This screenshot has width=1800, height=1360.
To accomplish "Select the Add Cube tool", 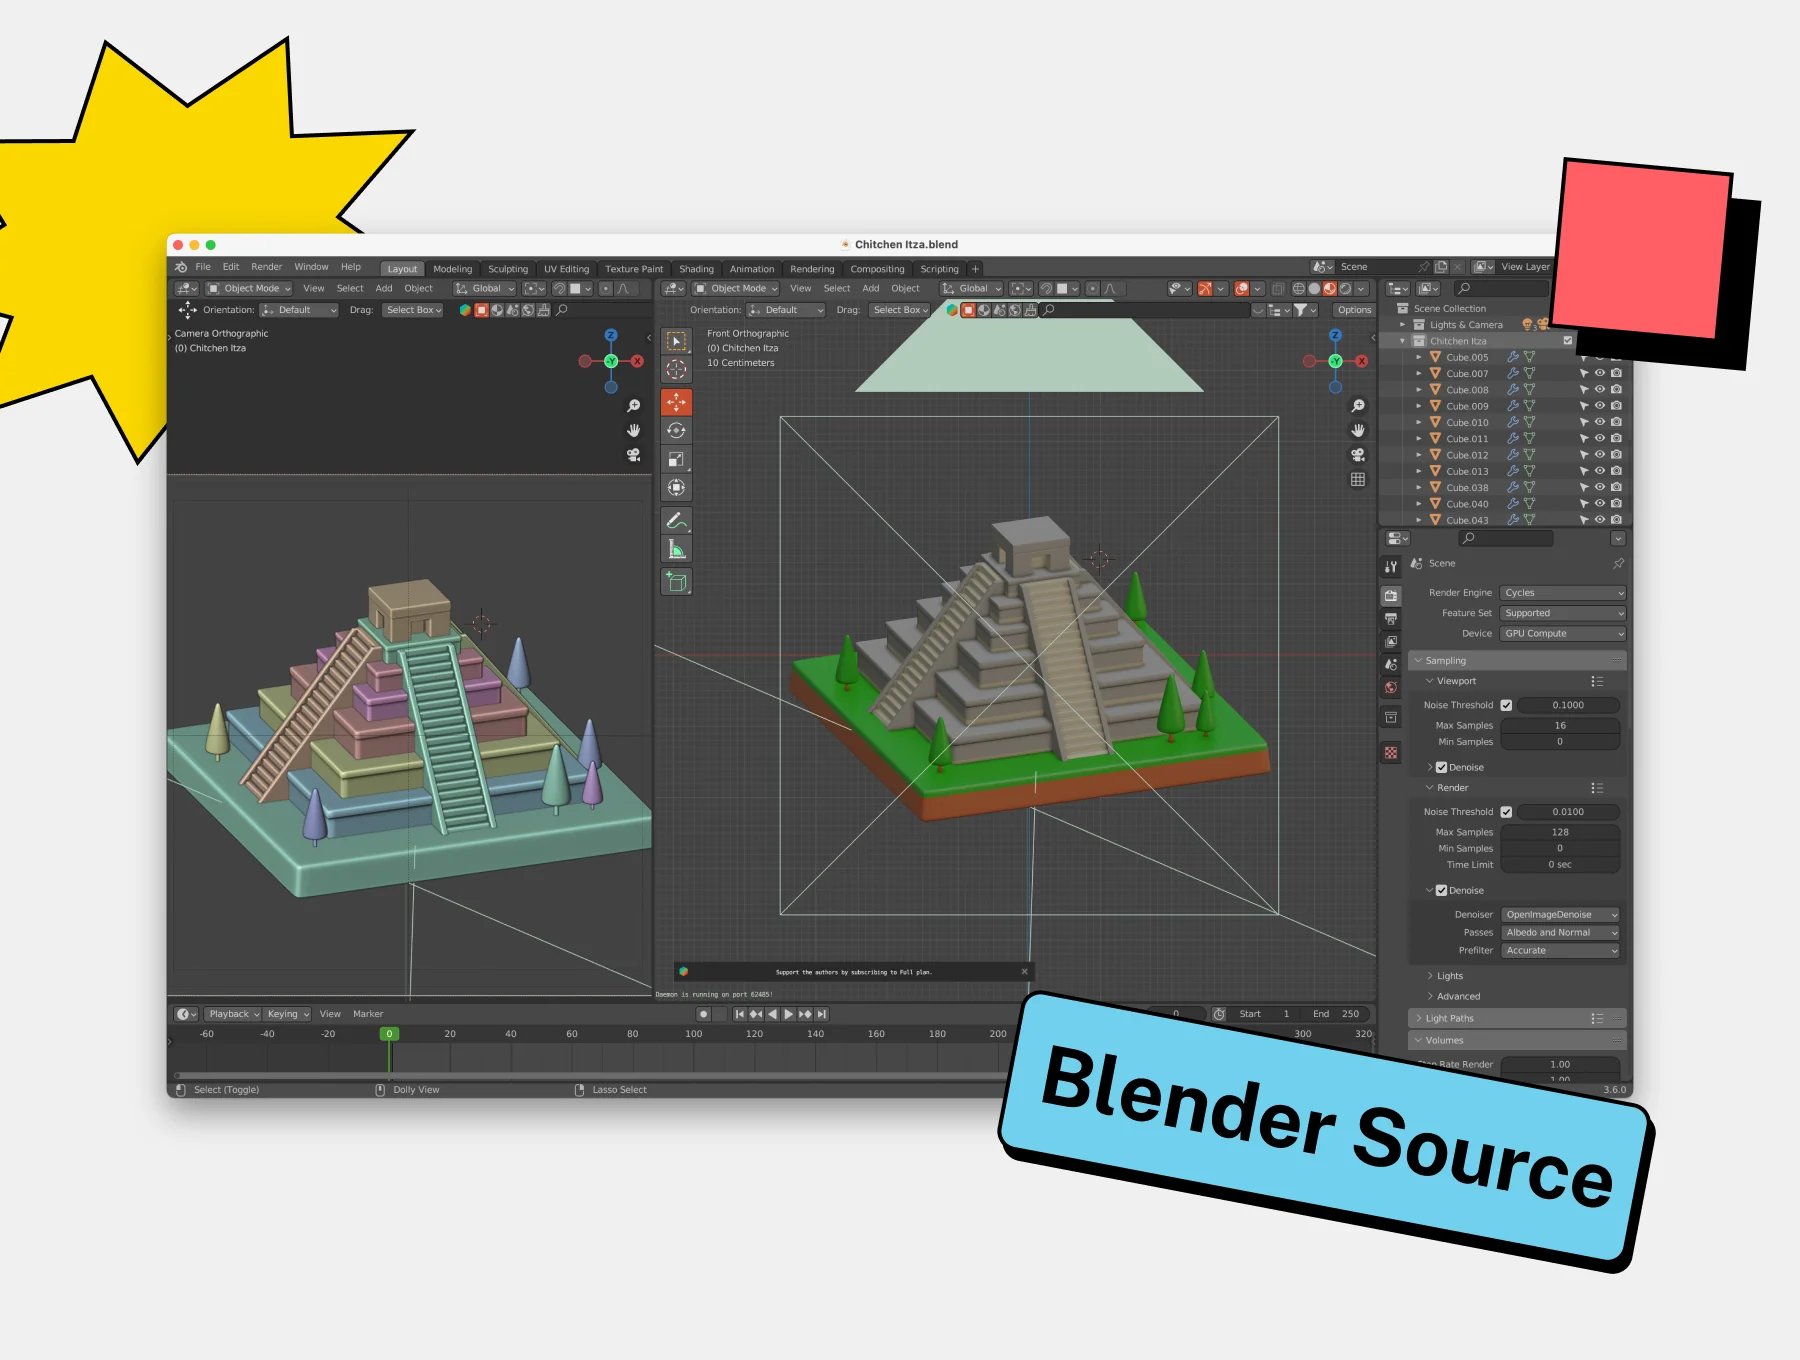I will coord(677,582).
